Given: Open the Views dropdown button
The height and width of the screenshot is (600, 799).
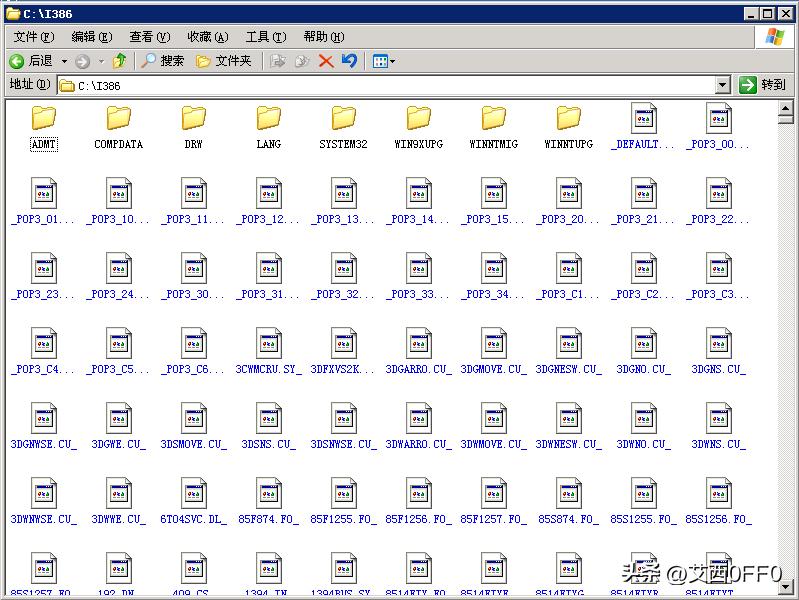Looking at the screenshot, I should [384, 62].
